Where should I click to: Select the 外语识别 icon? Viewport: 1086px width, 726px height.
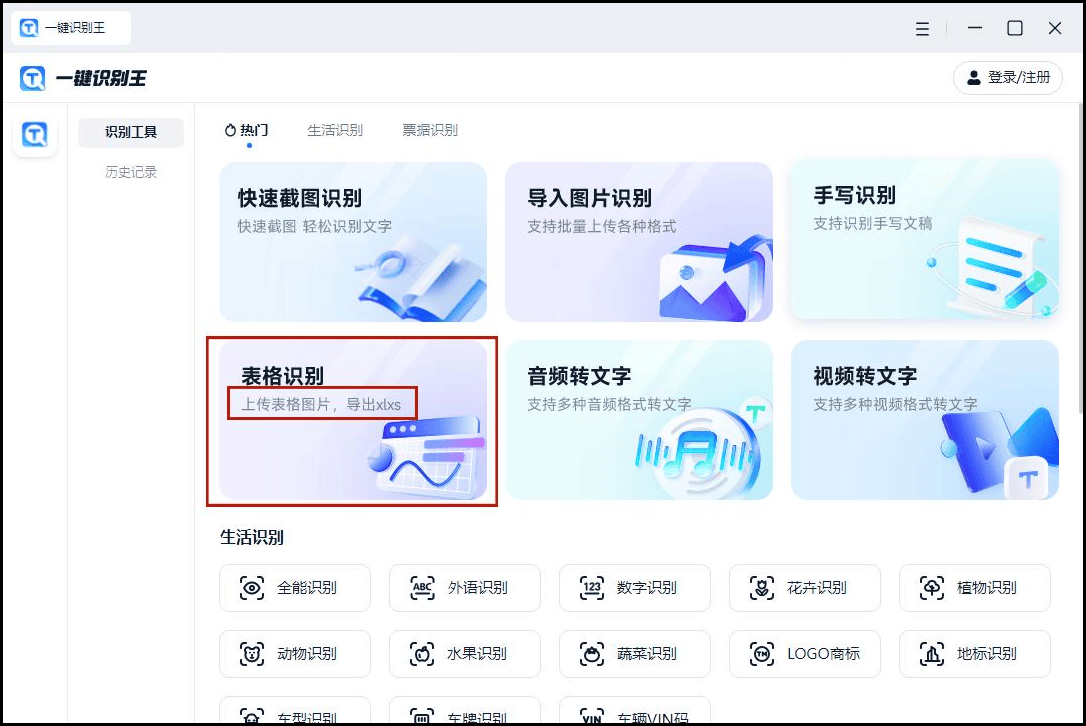tap(464, 588)
